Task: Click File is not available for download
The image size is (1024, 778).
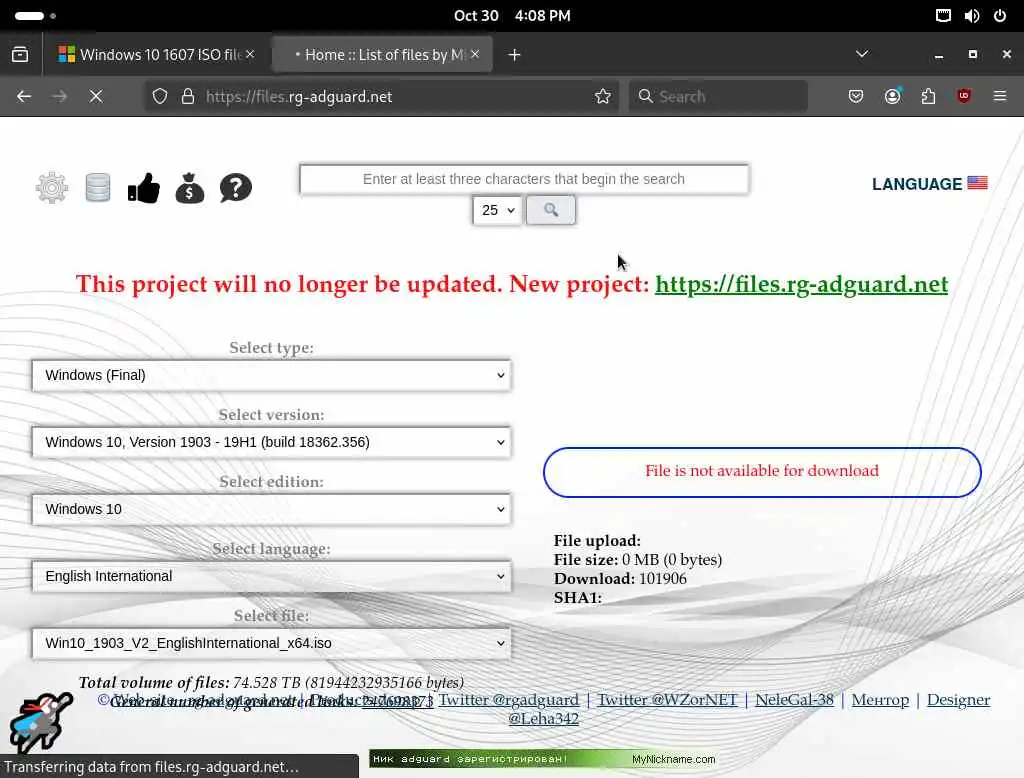Action: coord(762,471)
